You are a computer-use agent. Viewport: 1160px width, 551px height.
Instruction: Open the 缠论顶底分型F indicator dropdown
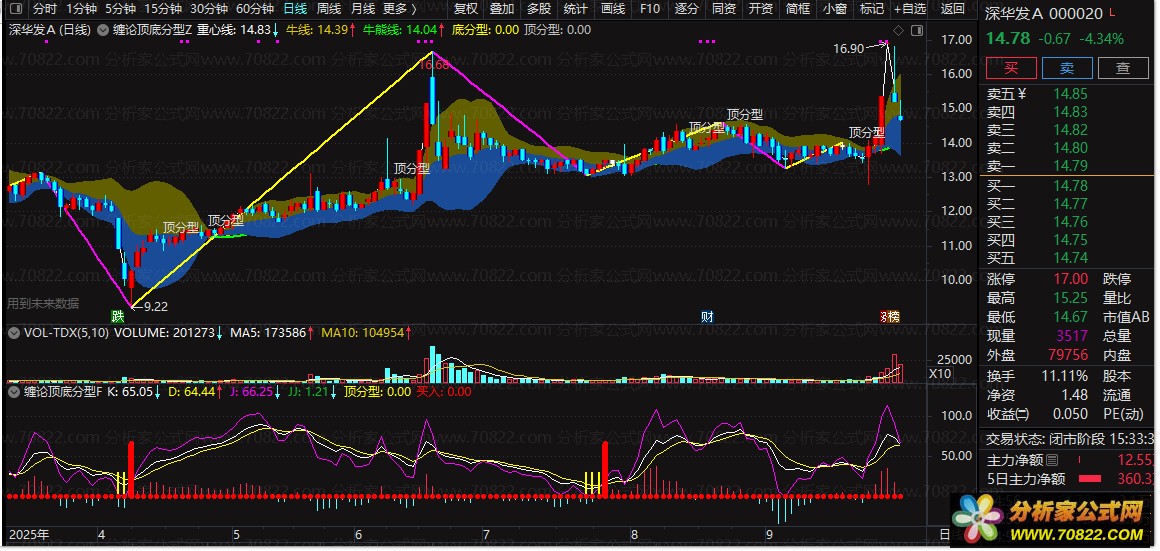click(14, 392)
